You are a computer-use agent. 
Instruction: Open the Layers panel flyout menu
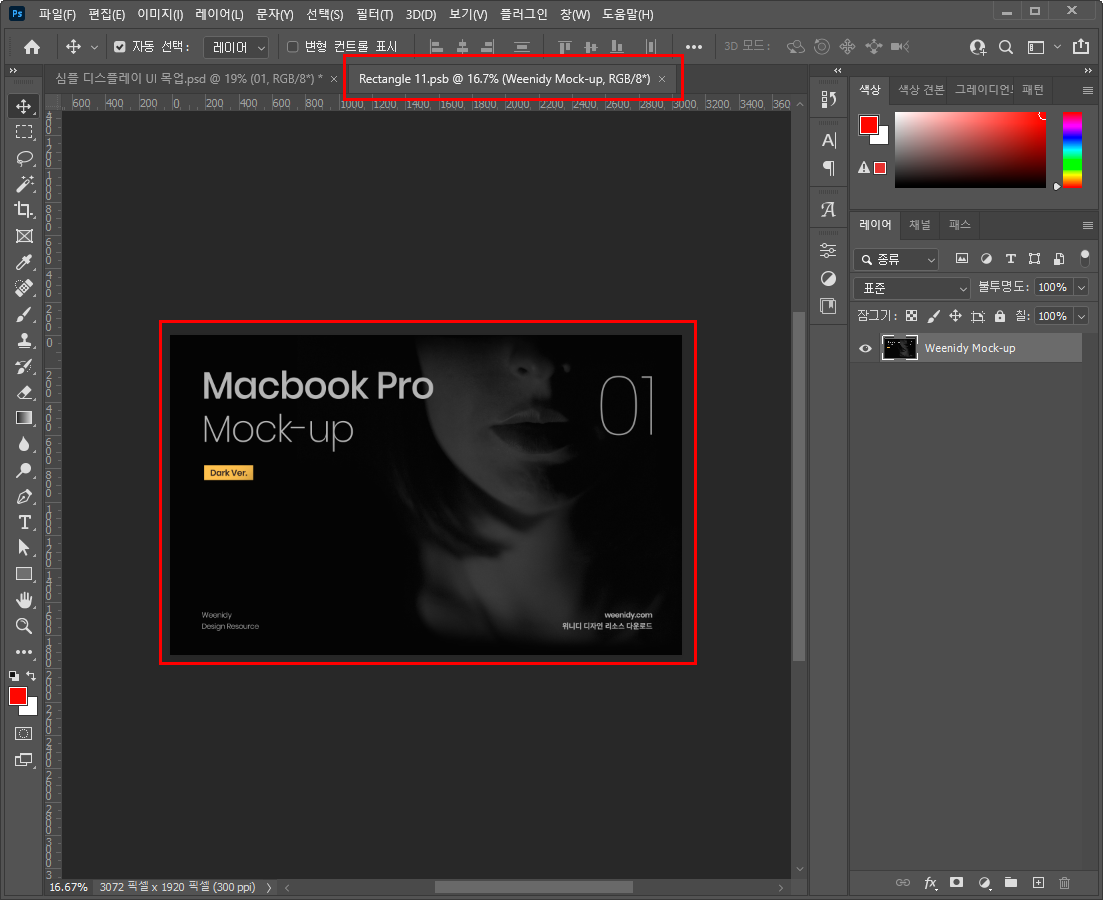pos(1088,225)
